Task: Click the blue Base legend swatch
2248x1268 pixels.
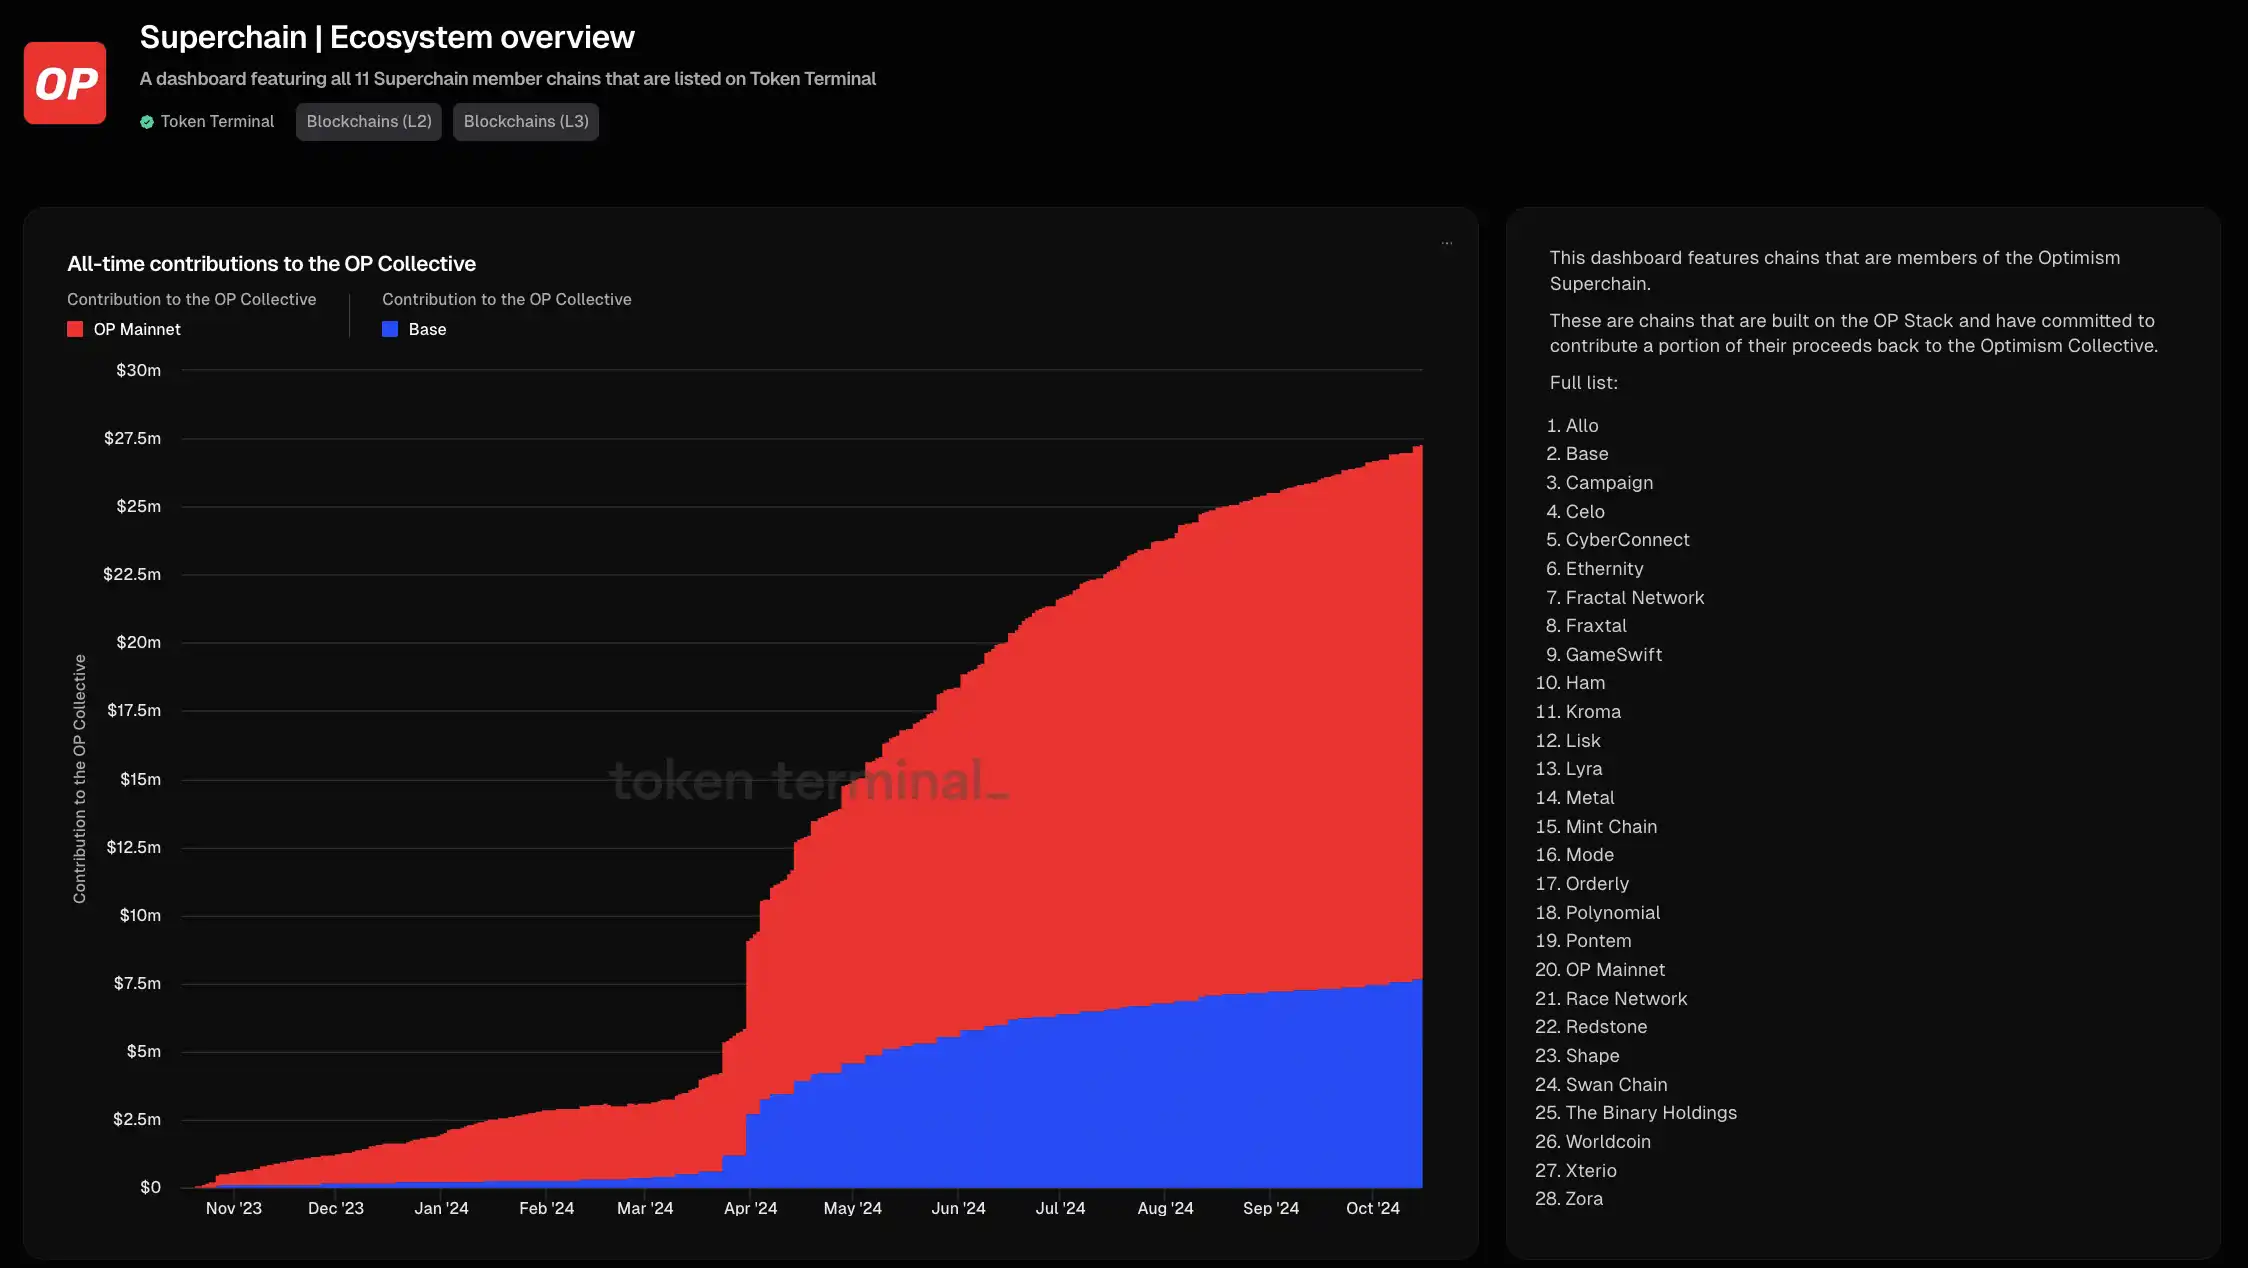Action: pyautogui.click(x=390, y=329)
